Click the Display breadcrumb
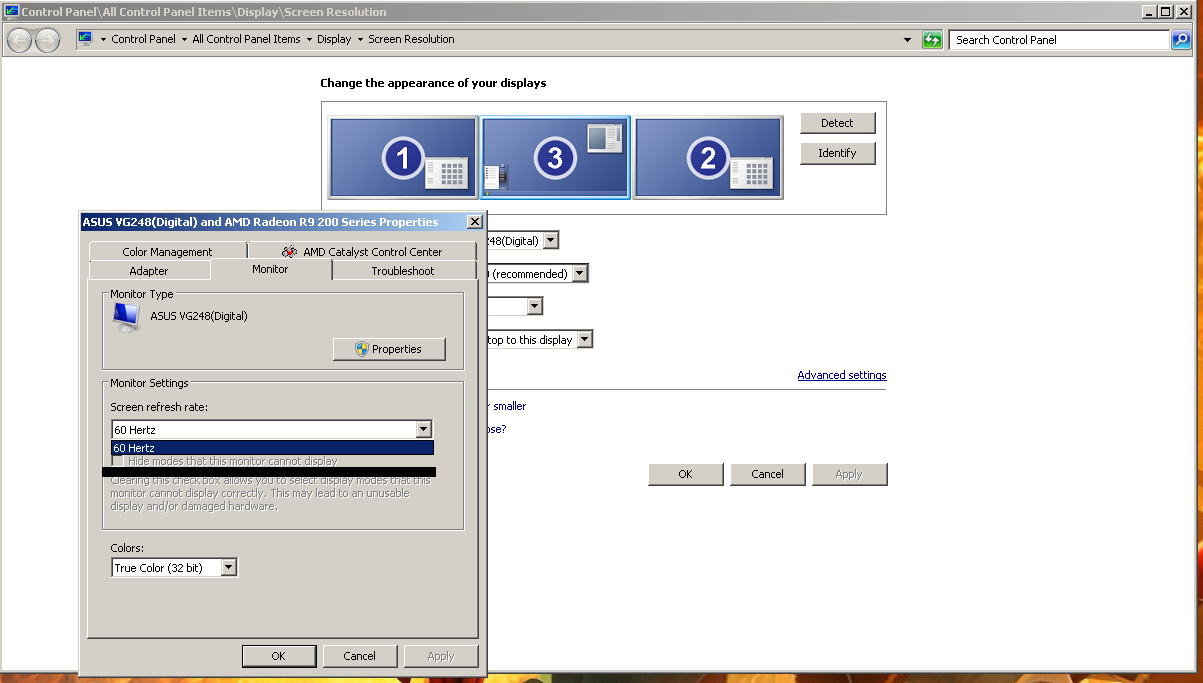This screenshot has width=1203, height=683. [x=334, y=39]
